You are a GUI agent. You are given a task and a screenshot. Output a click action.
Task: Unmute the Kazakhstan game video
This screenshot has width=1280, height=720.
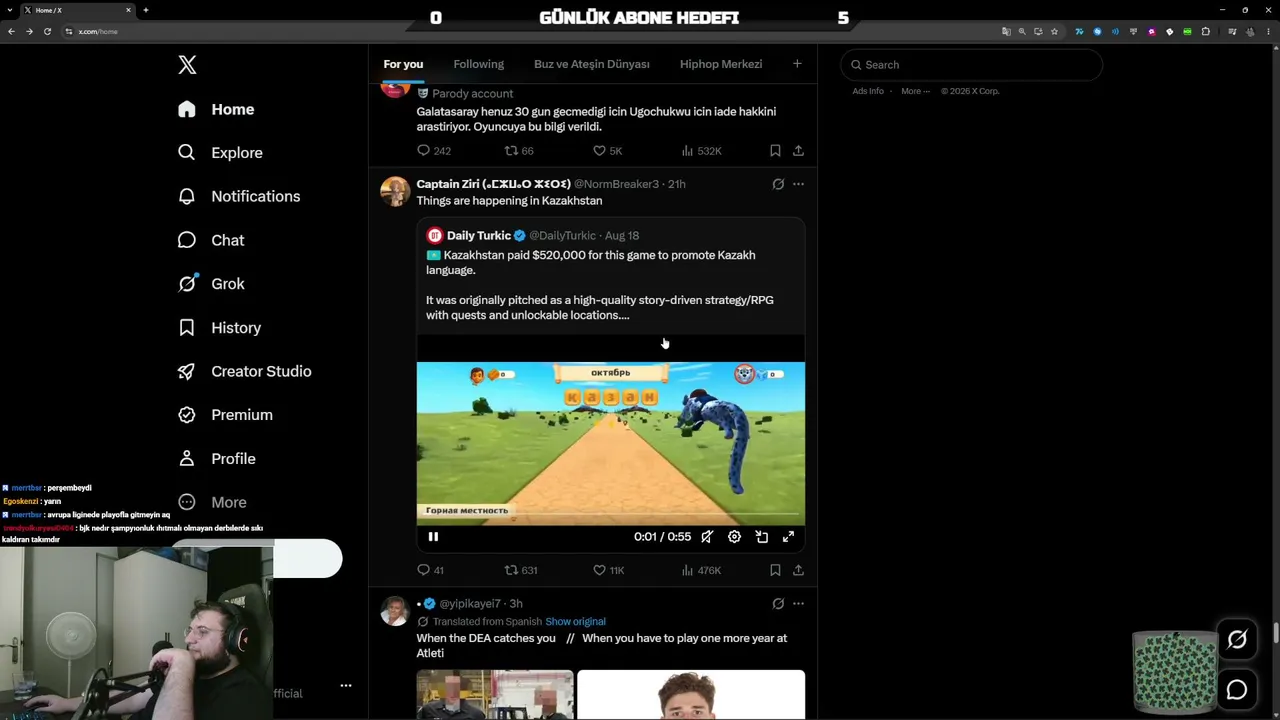(x=707, y=537)
